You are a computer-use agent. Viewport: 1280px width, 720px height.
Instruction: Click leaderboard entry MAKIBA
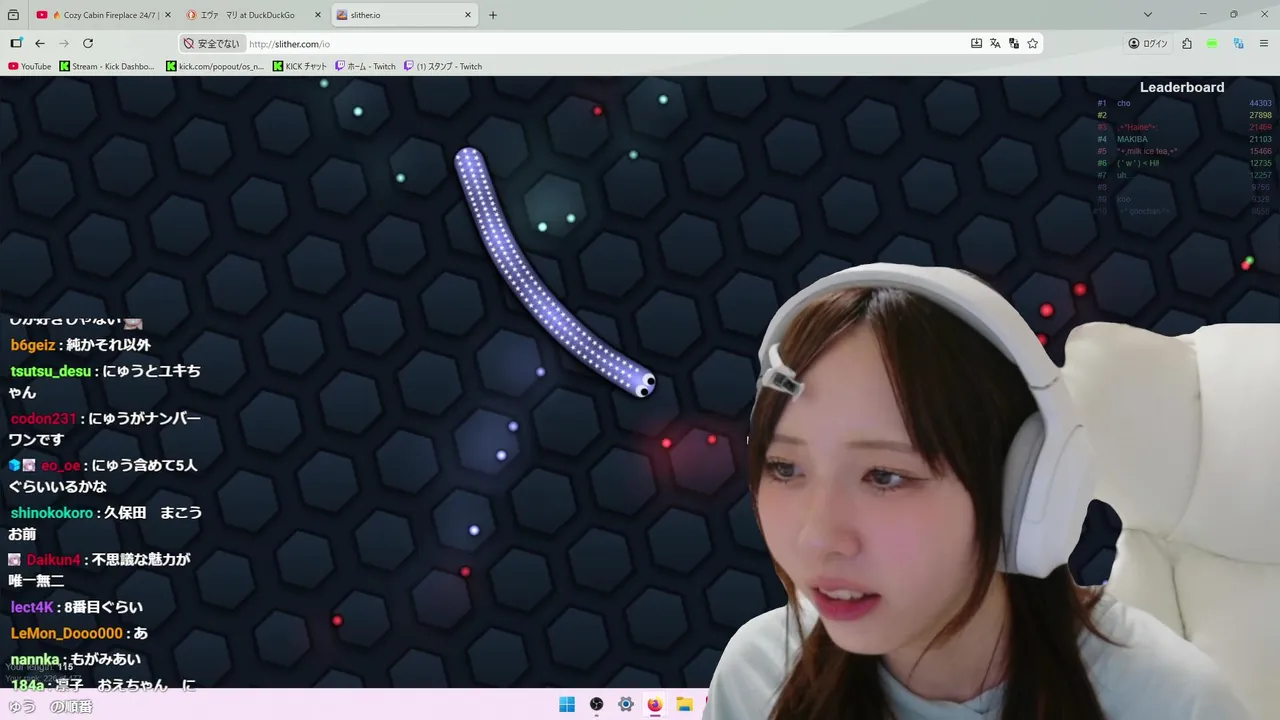pos(1132,139)
